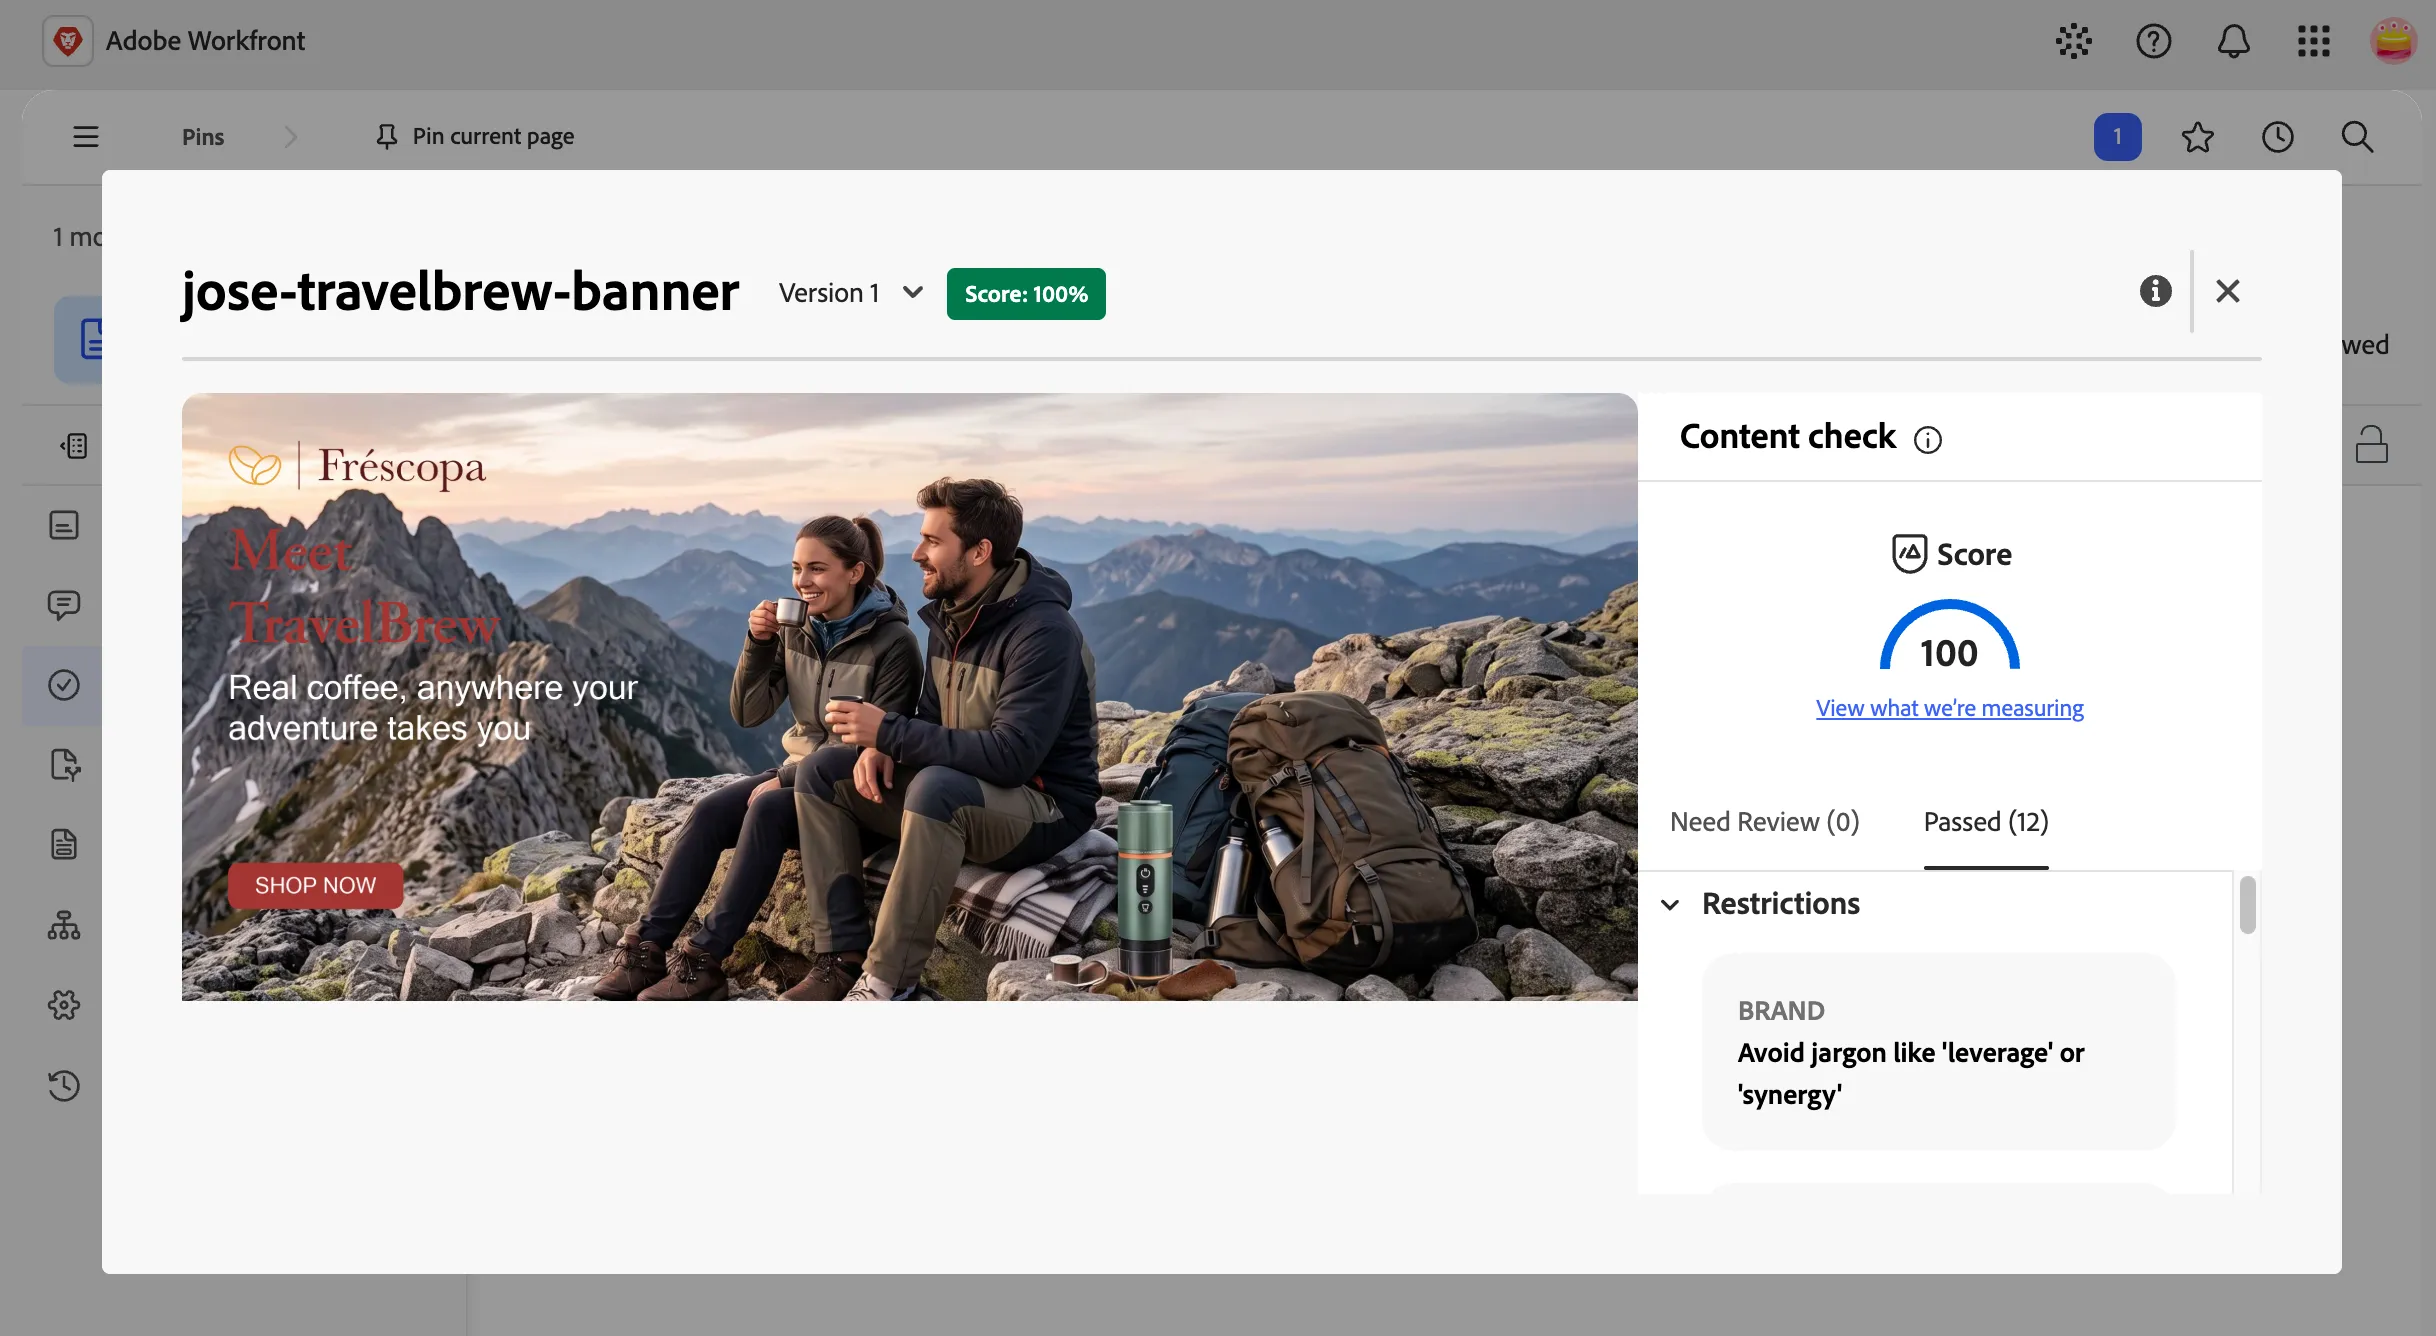Collapse the Restrictions section

[1669, 904]
